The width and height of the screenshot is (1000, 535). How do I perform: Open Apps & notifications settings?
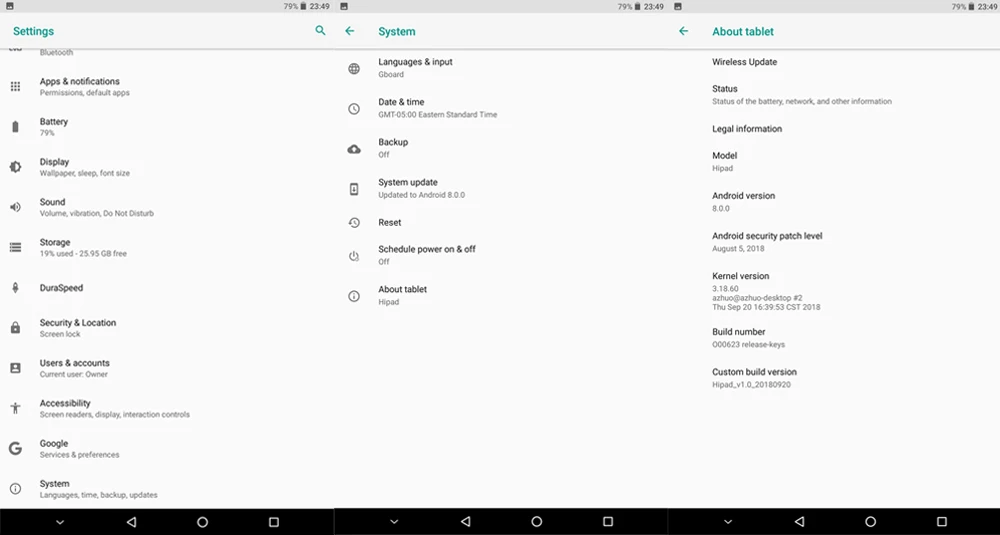pos(167,86)
